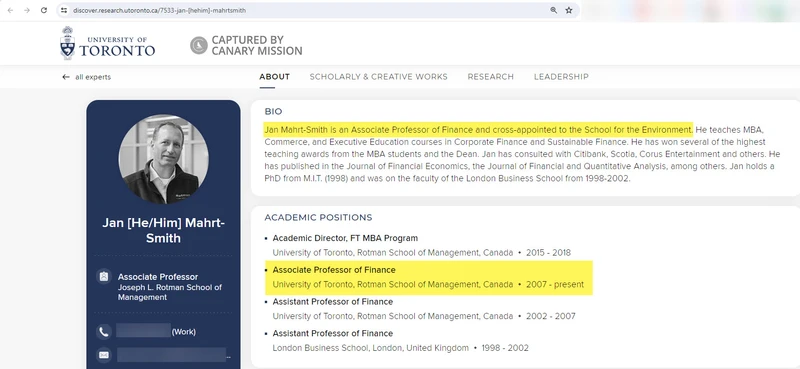This screenshot has height=369, width=800.
Task: Go back to all experts link
Action: pyautogui.click(x=93, y=77)
